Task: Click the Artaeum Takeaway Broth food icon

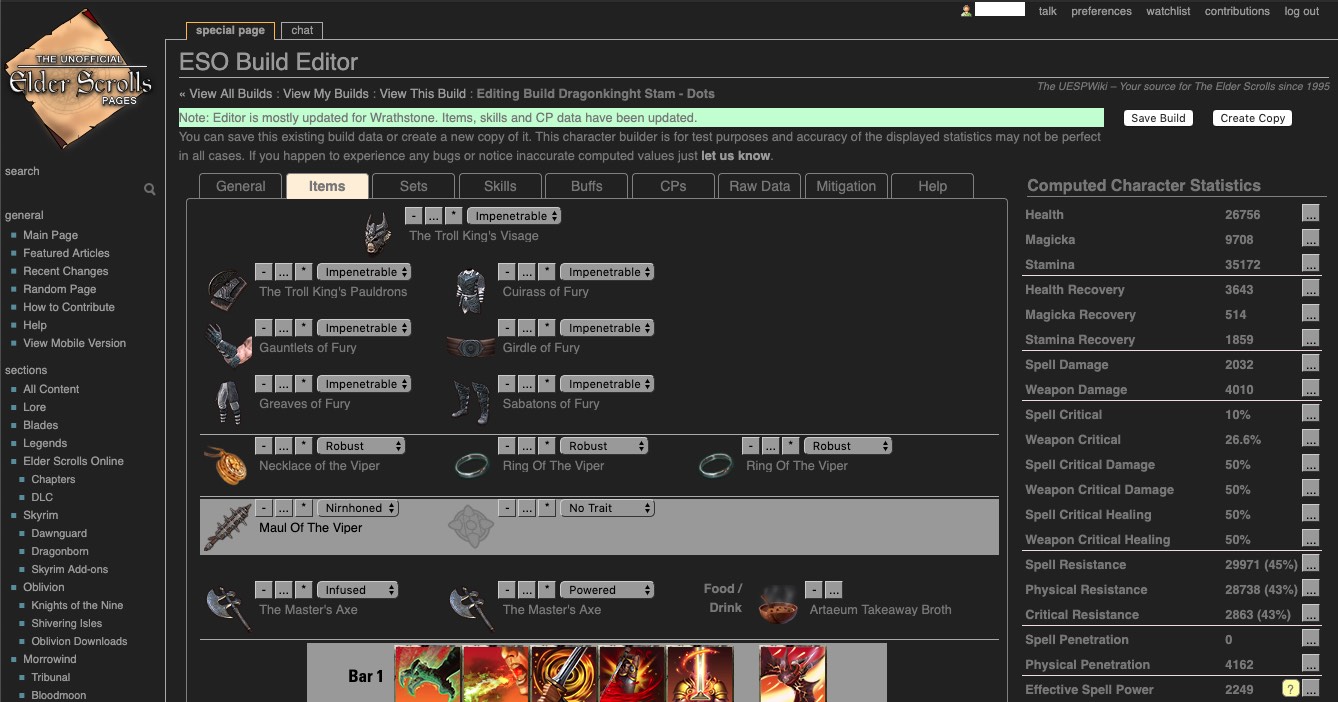Action: coord(778,606)
